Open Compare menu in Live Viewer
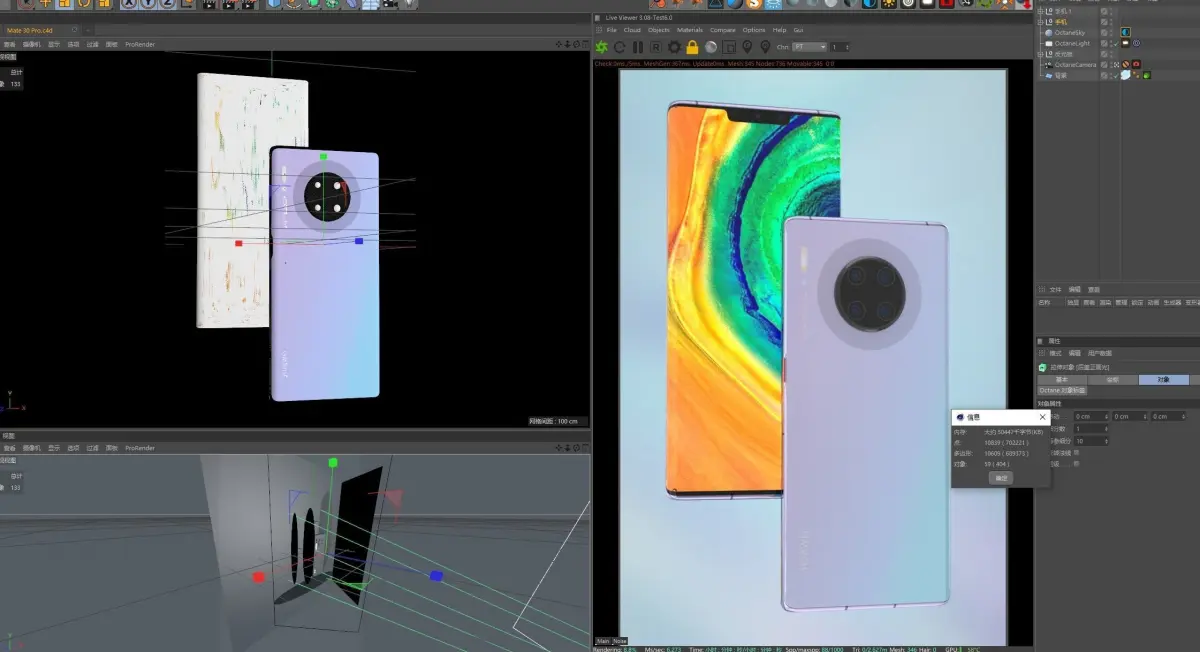 point(723,30)
